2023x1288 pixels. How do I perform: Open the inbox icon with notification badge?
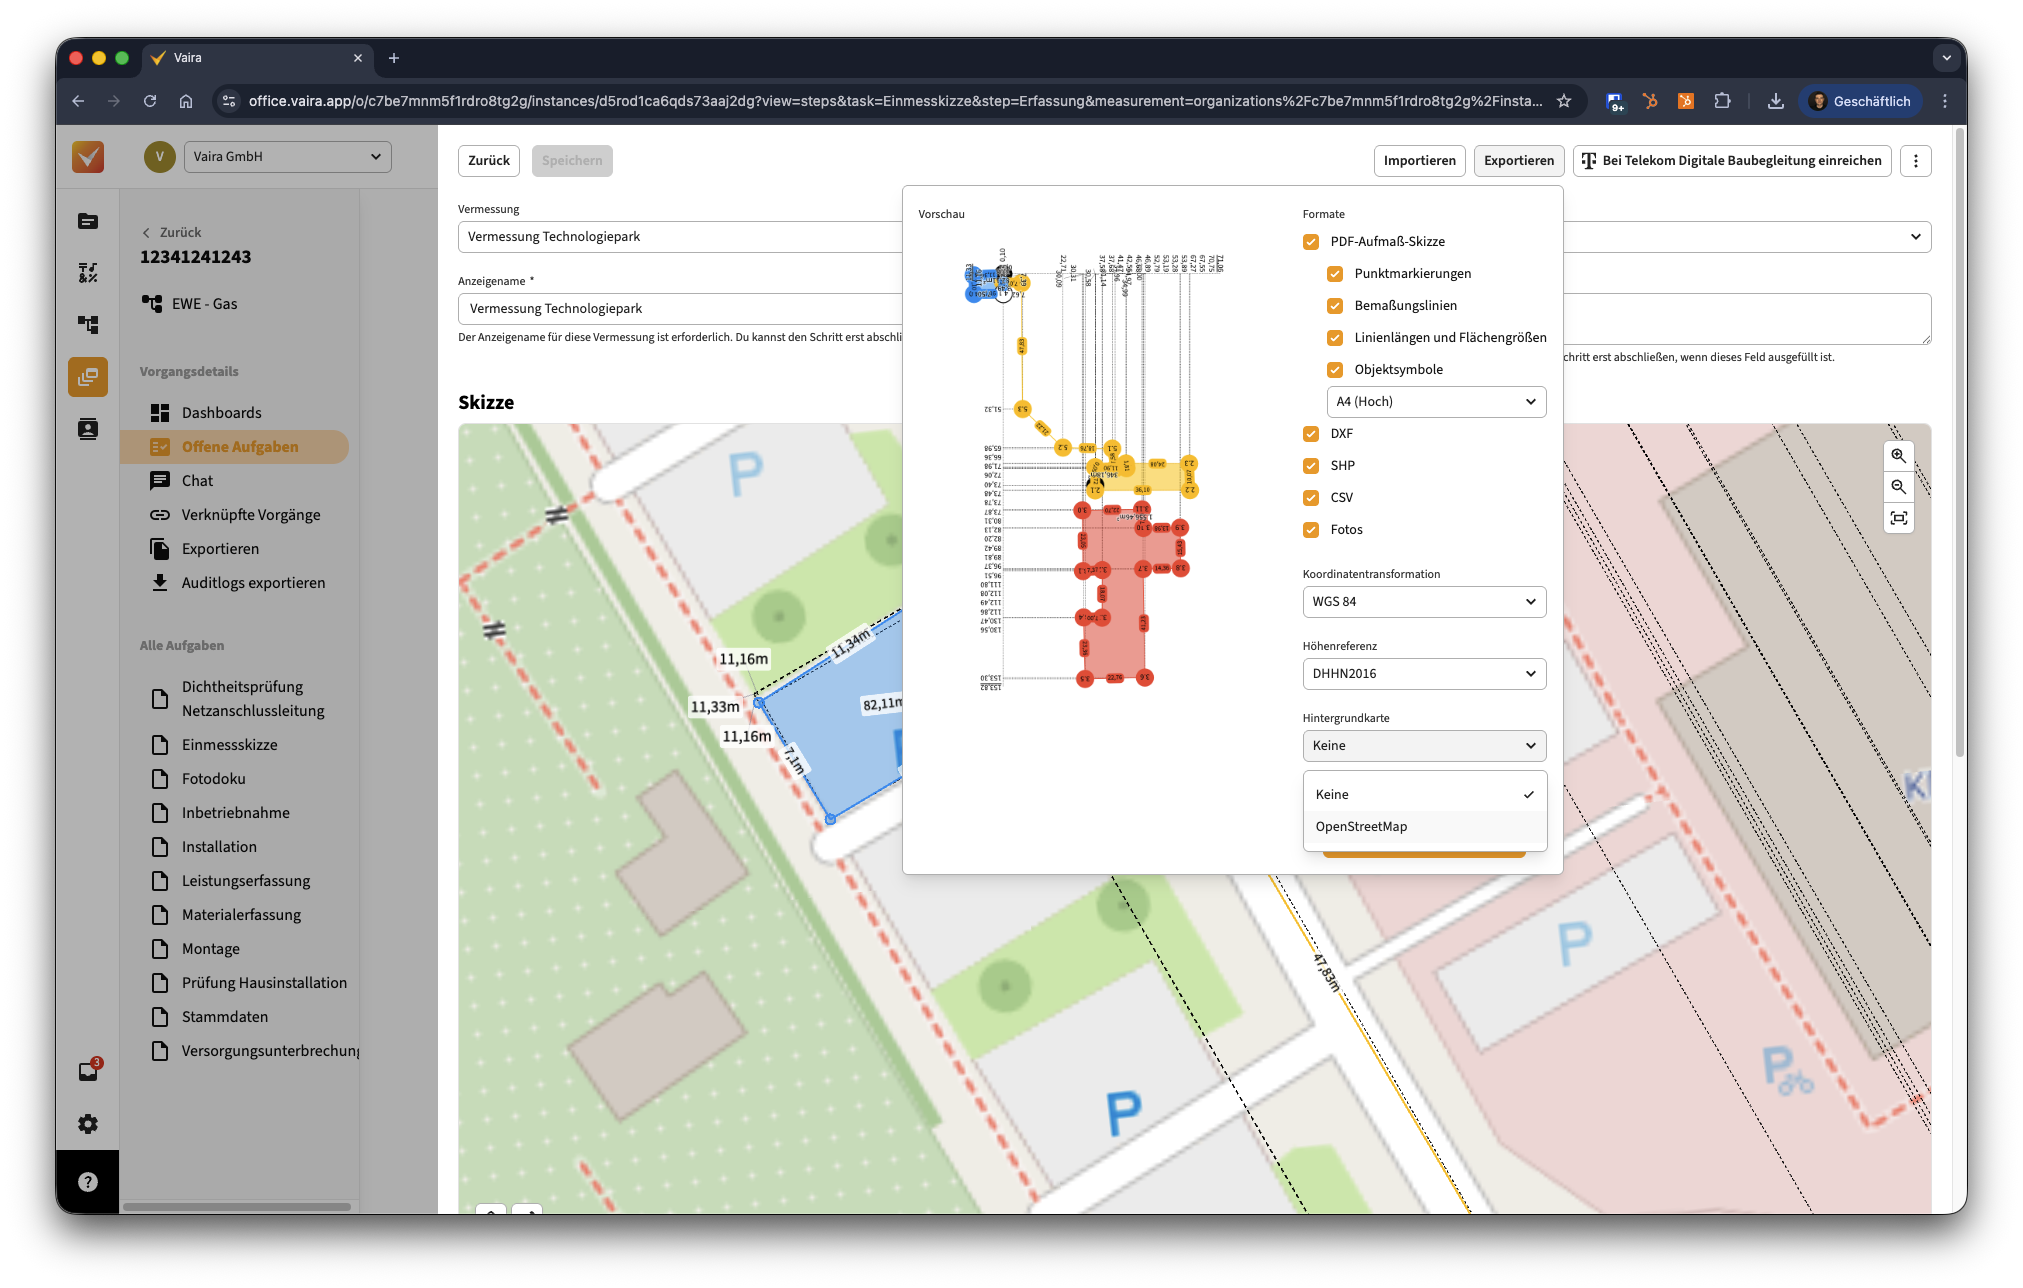coord(88,1072)
